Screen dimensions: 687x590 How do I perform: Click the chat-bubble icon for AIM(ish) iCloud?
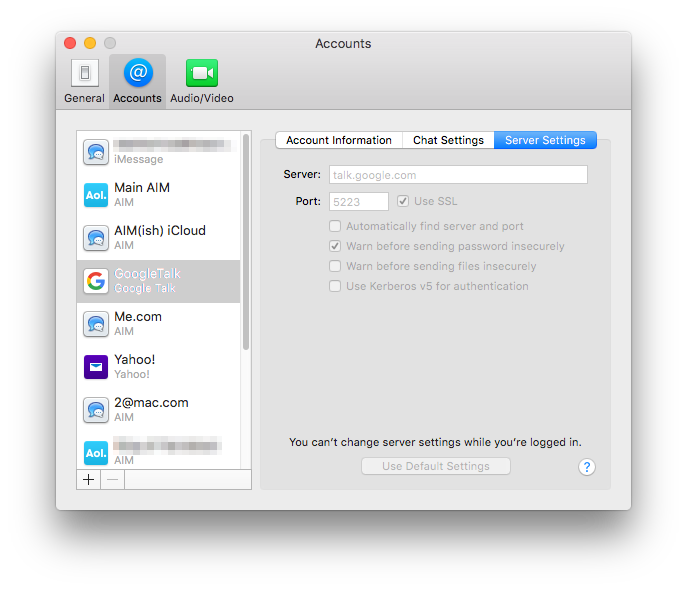(x=96, y=238)
